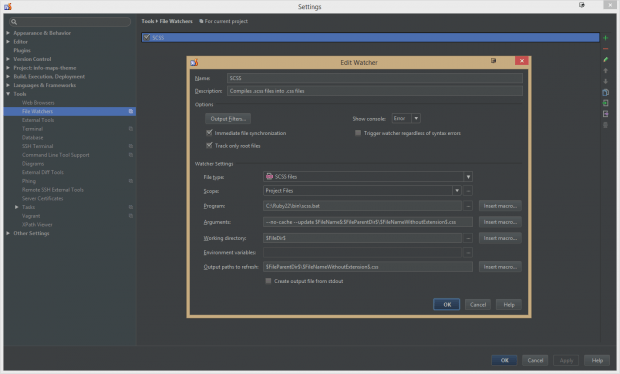The width and height of the screenshot is (620, 374).
Task: Edit watcher with the green pencil icon
Action: click(x=605, y=59)
